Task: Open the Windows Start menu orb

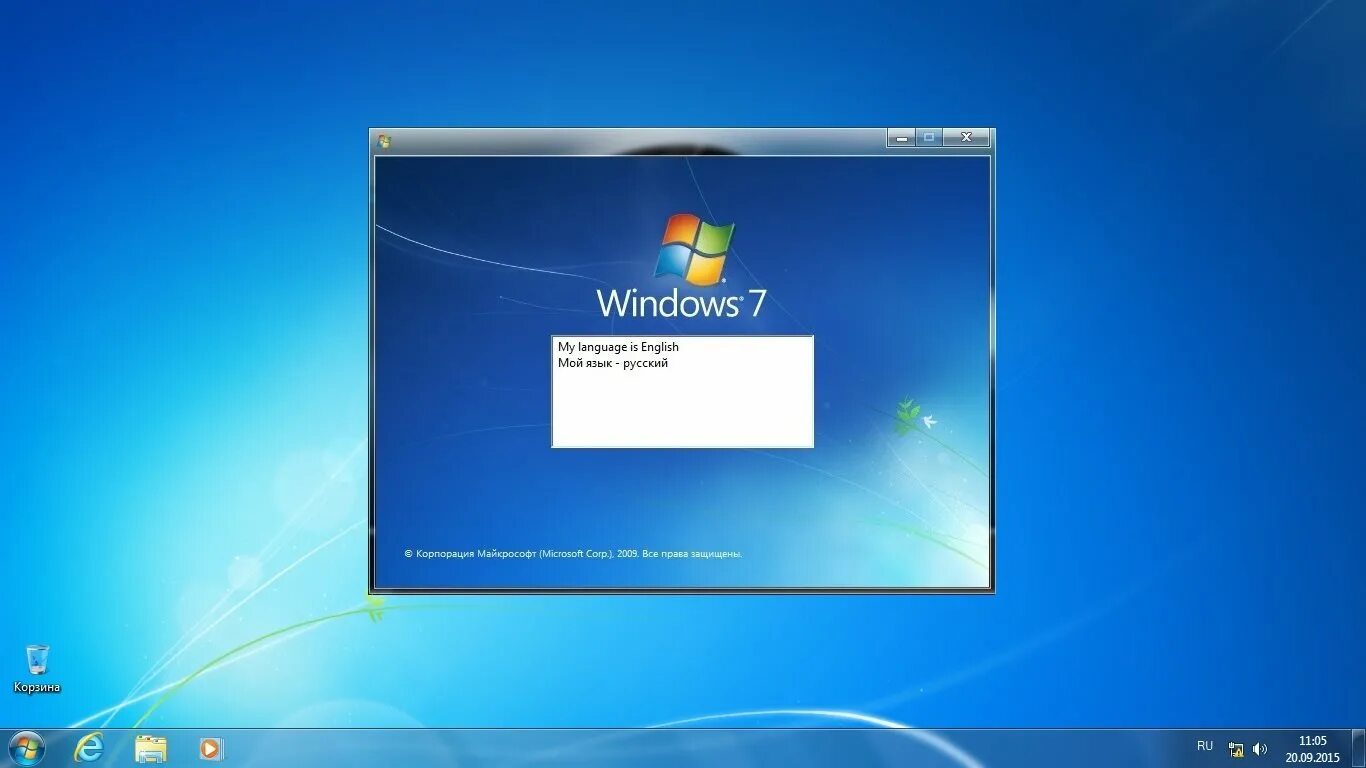Action: coord(26,748)
